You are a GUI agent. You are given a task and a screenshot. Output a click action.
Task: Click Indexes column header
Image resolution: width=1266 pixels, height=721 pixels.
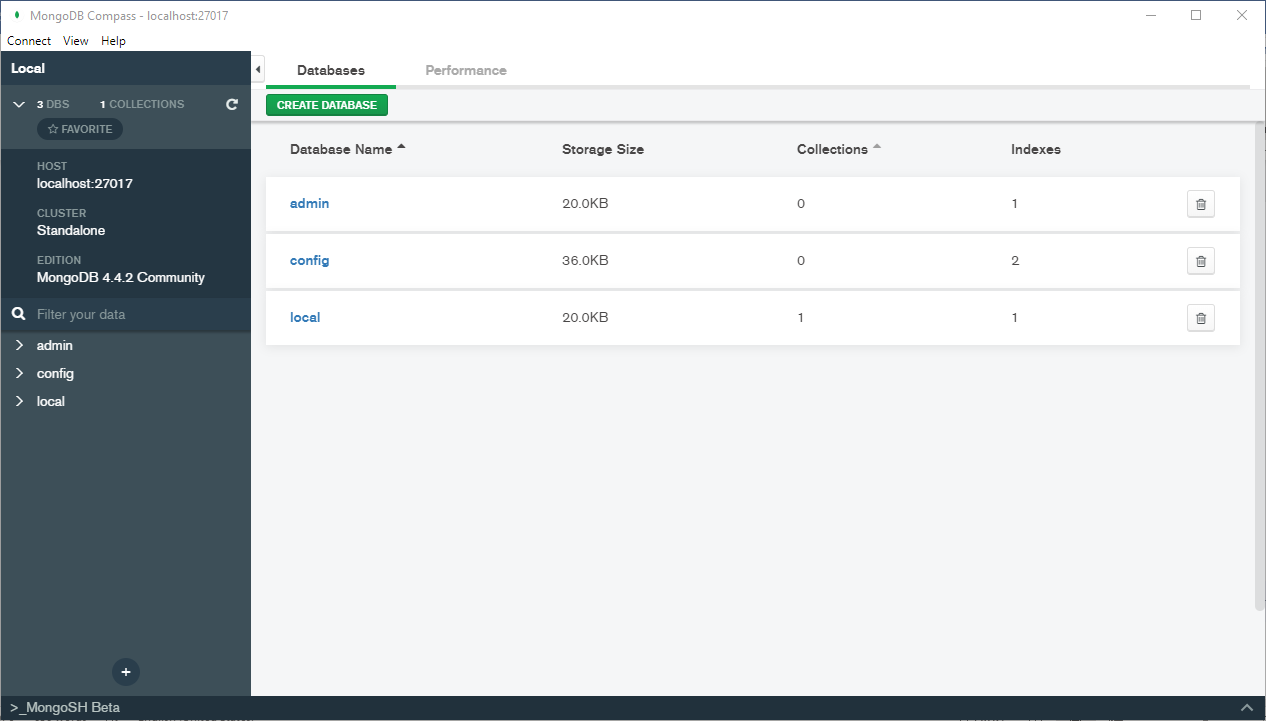[1036, 149]
